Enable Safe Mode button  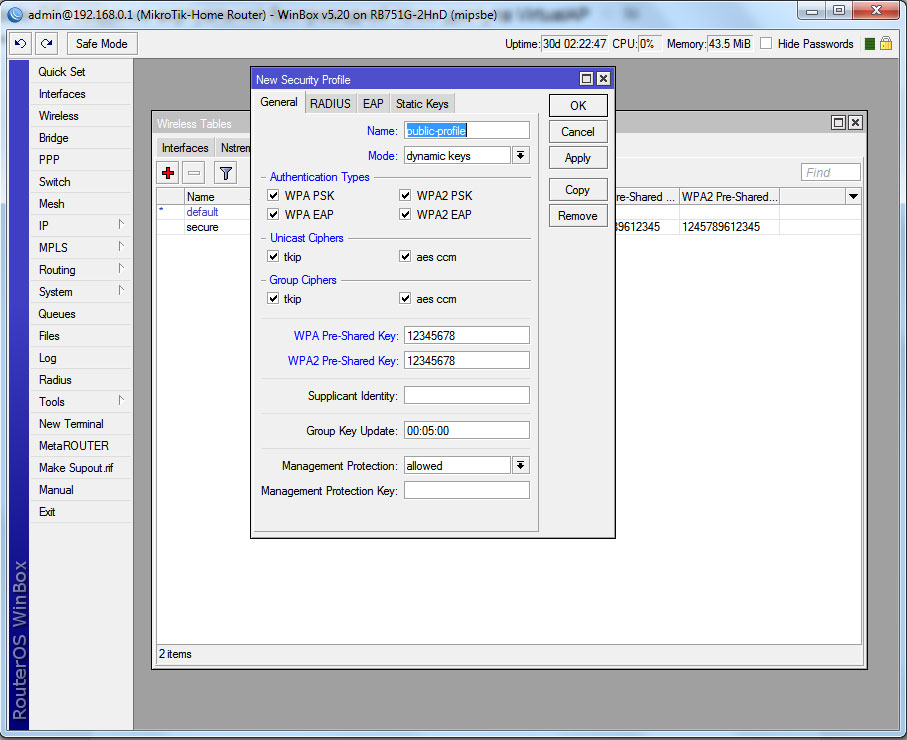pyautogui.click(x=101, y=44)
